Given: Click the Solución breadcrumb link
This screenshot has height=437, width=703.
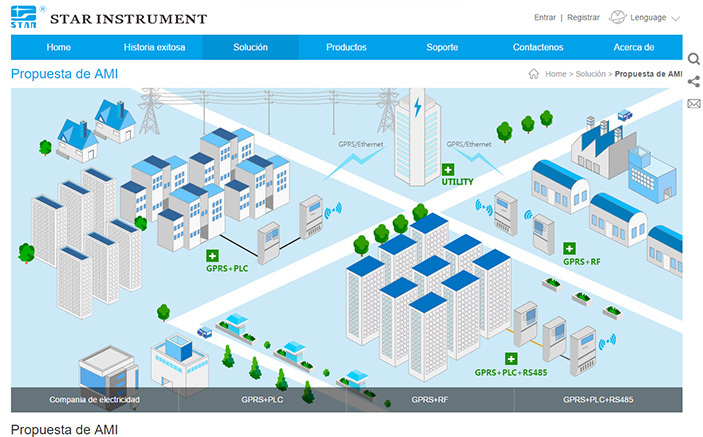Looking at the screenshot, I should (x=590, y=74).
